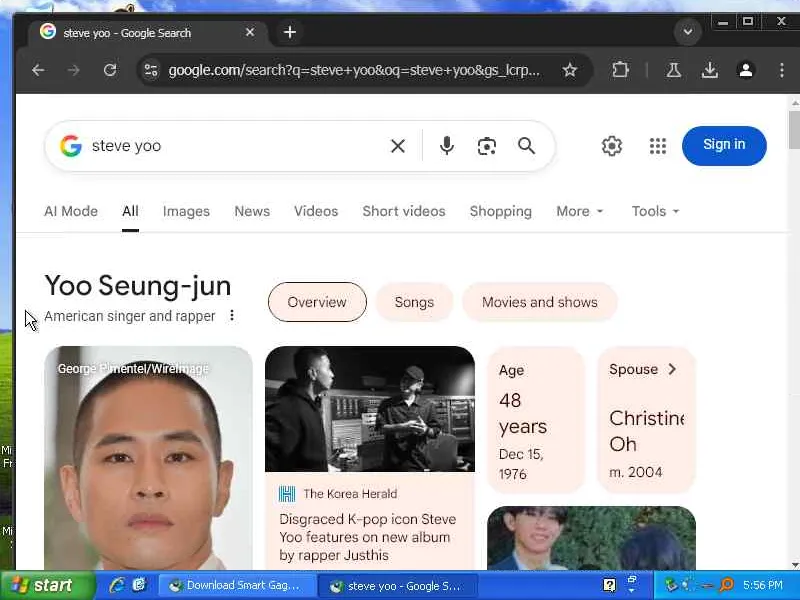The height and width of the screenshot is (600, 800).
Task: Open the tab search dropdown arrow
Action: click(687, 32)
